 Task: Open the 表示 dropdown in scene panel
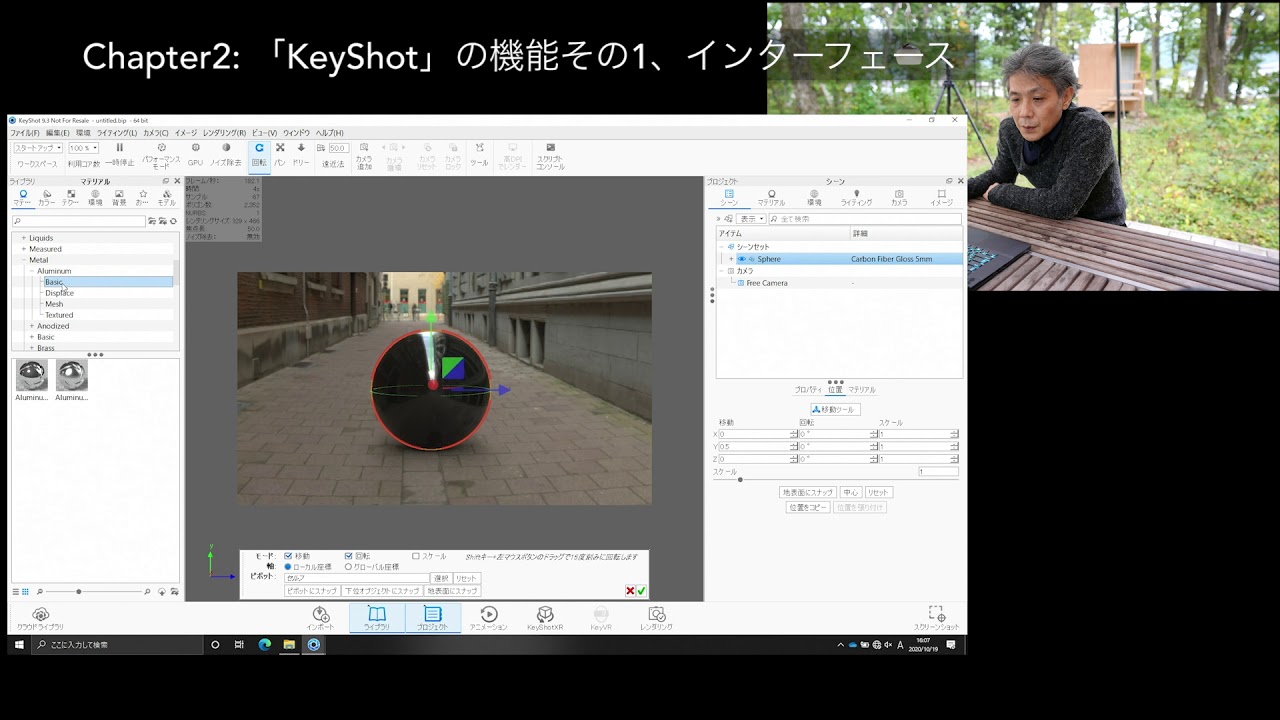point(752,219)
